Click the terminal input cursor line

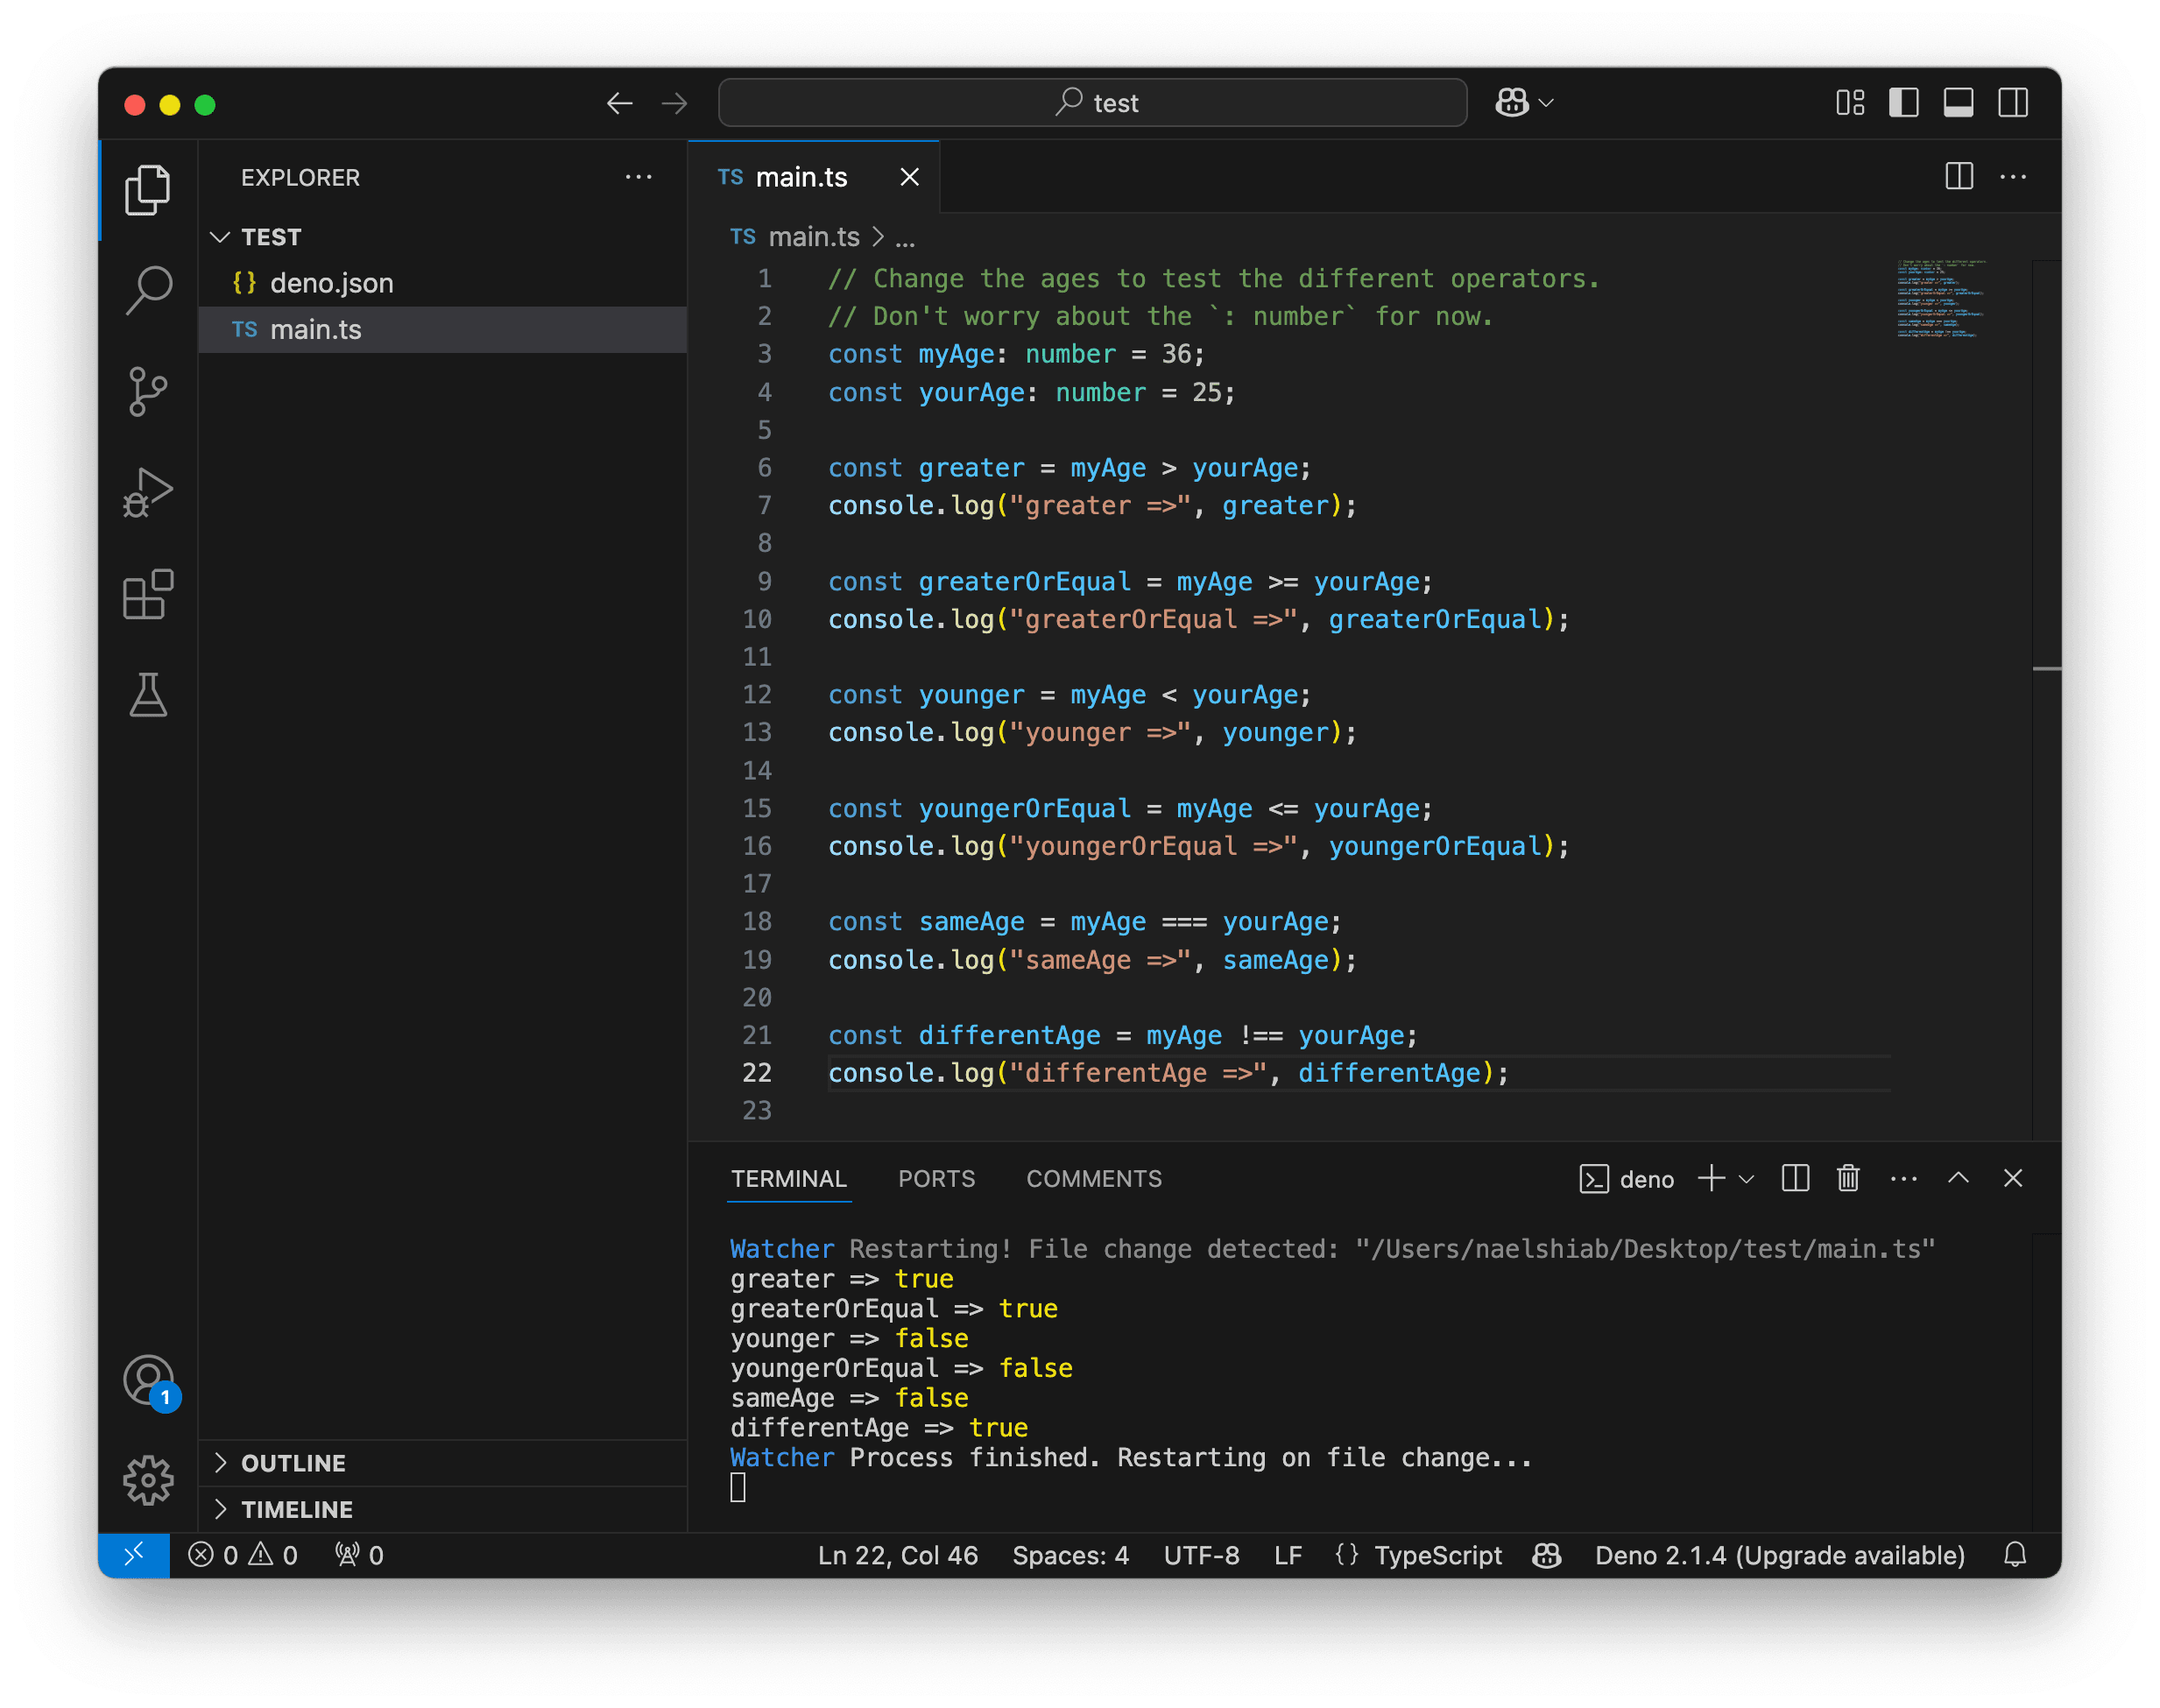click(738, 1488)
